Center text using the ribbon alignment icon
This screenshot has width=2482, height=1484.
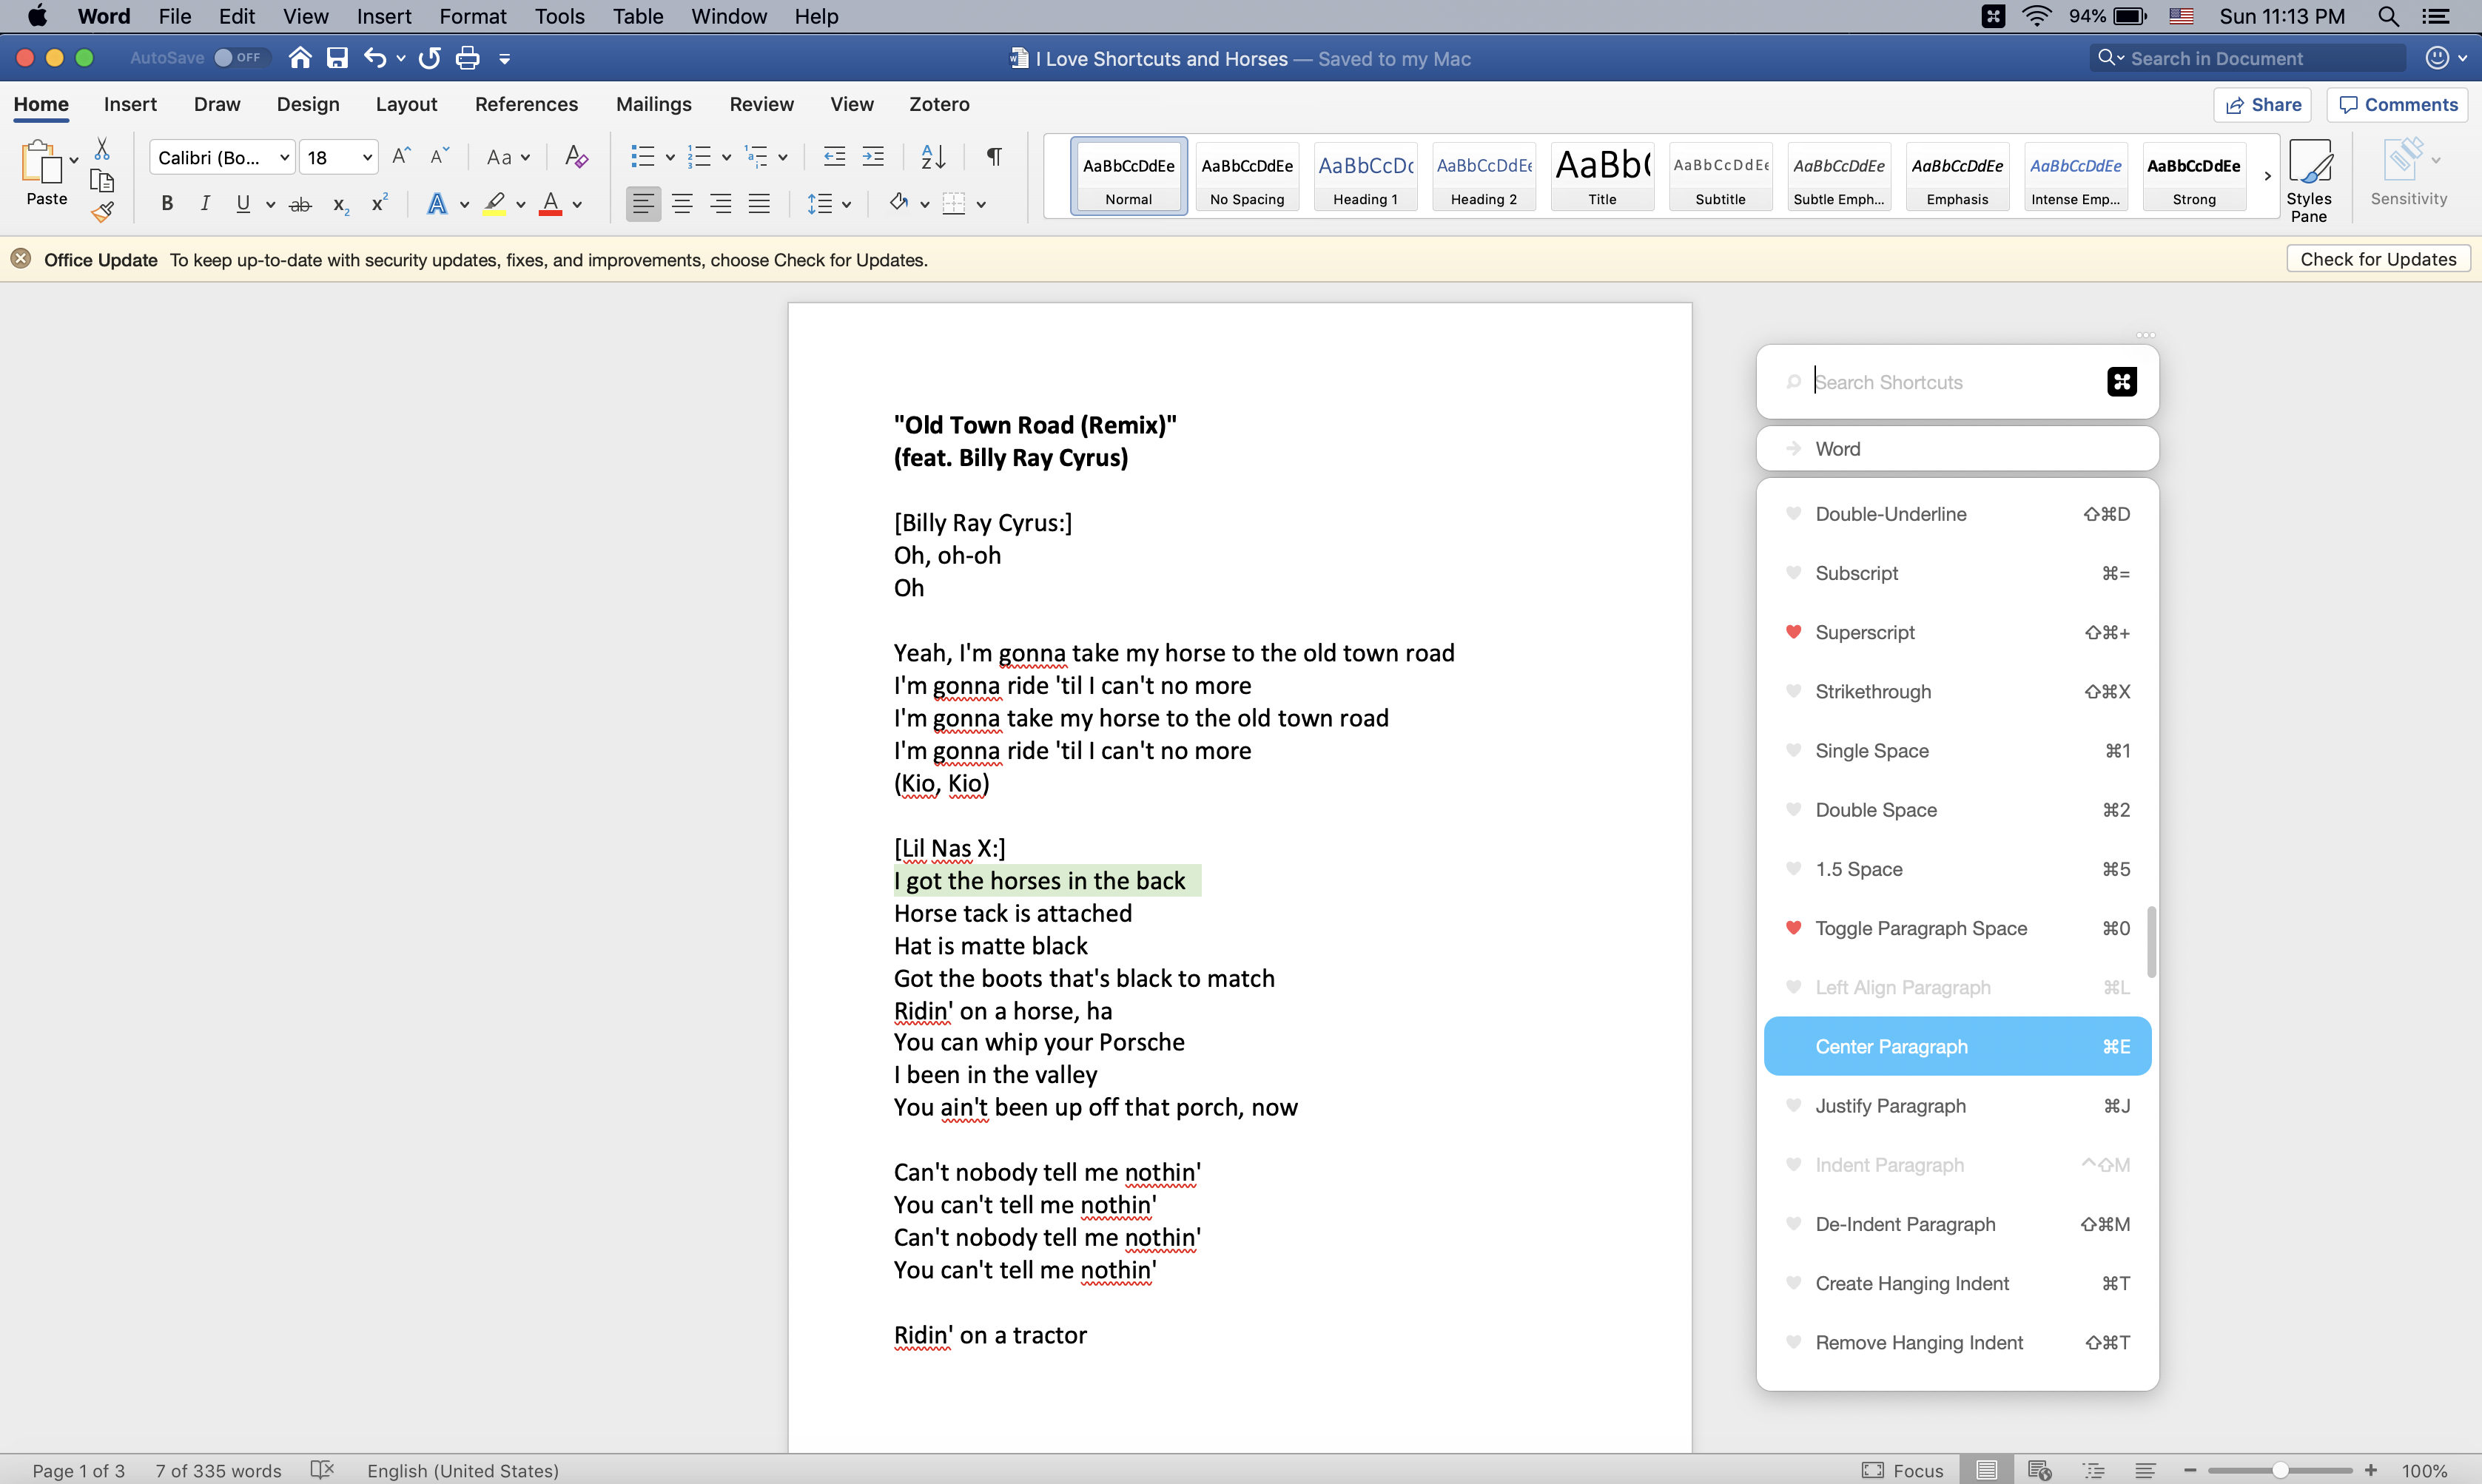682,205
